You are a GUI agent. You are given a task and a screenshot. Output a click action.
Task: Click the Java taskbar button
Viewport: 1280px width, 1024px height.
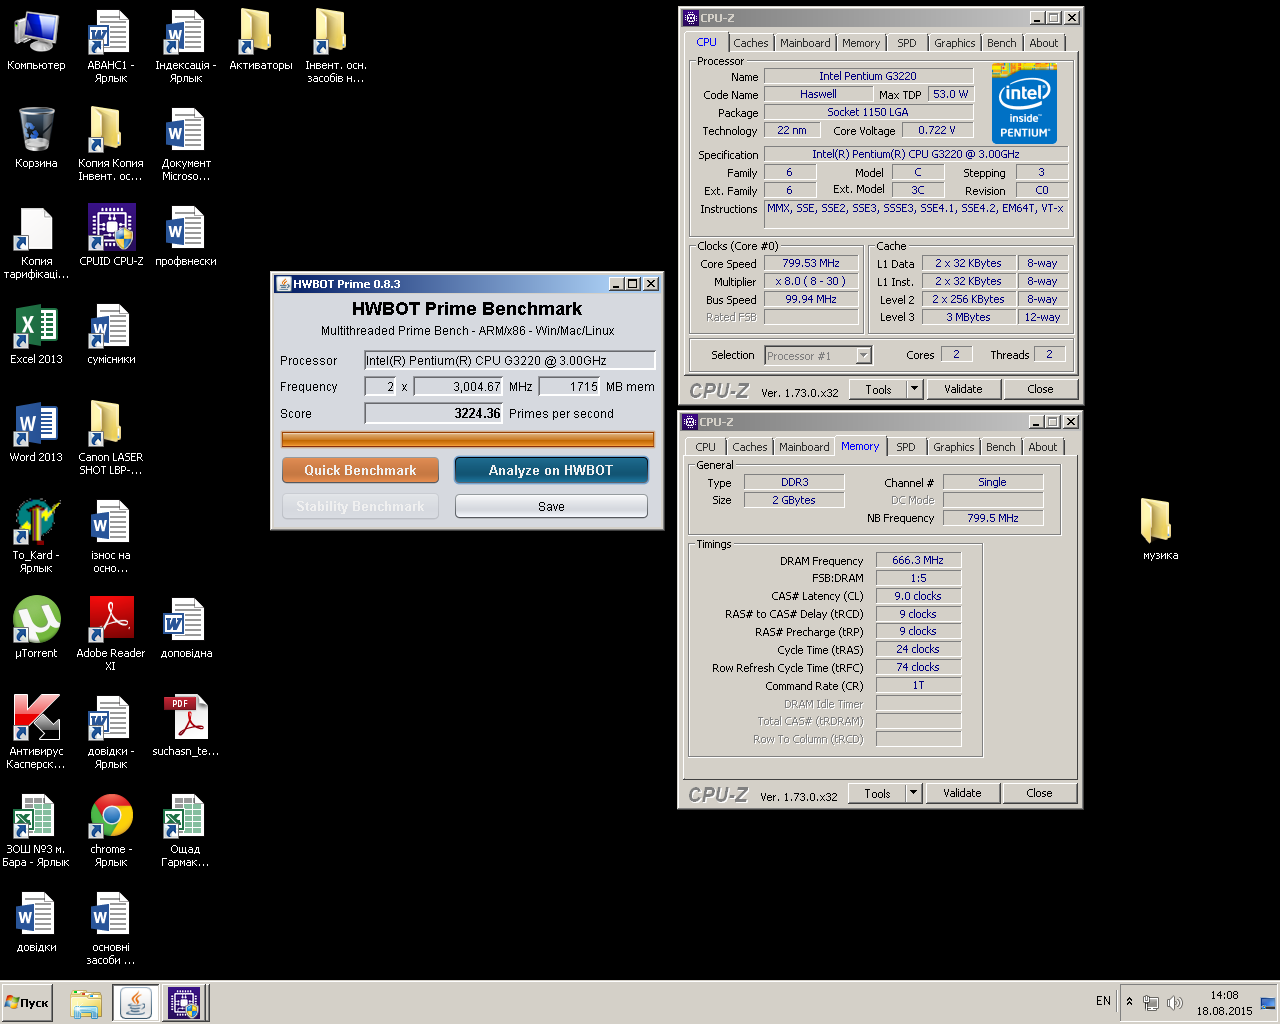tap(136, 1003)
